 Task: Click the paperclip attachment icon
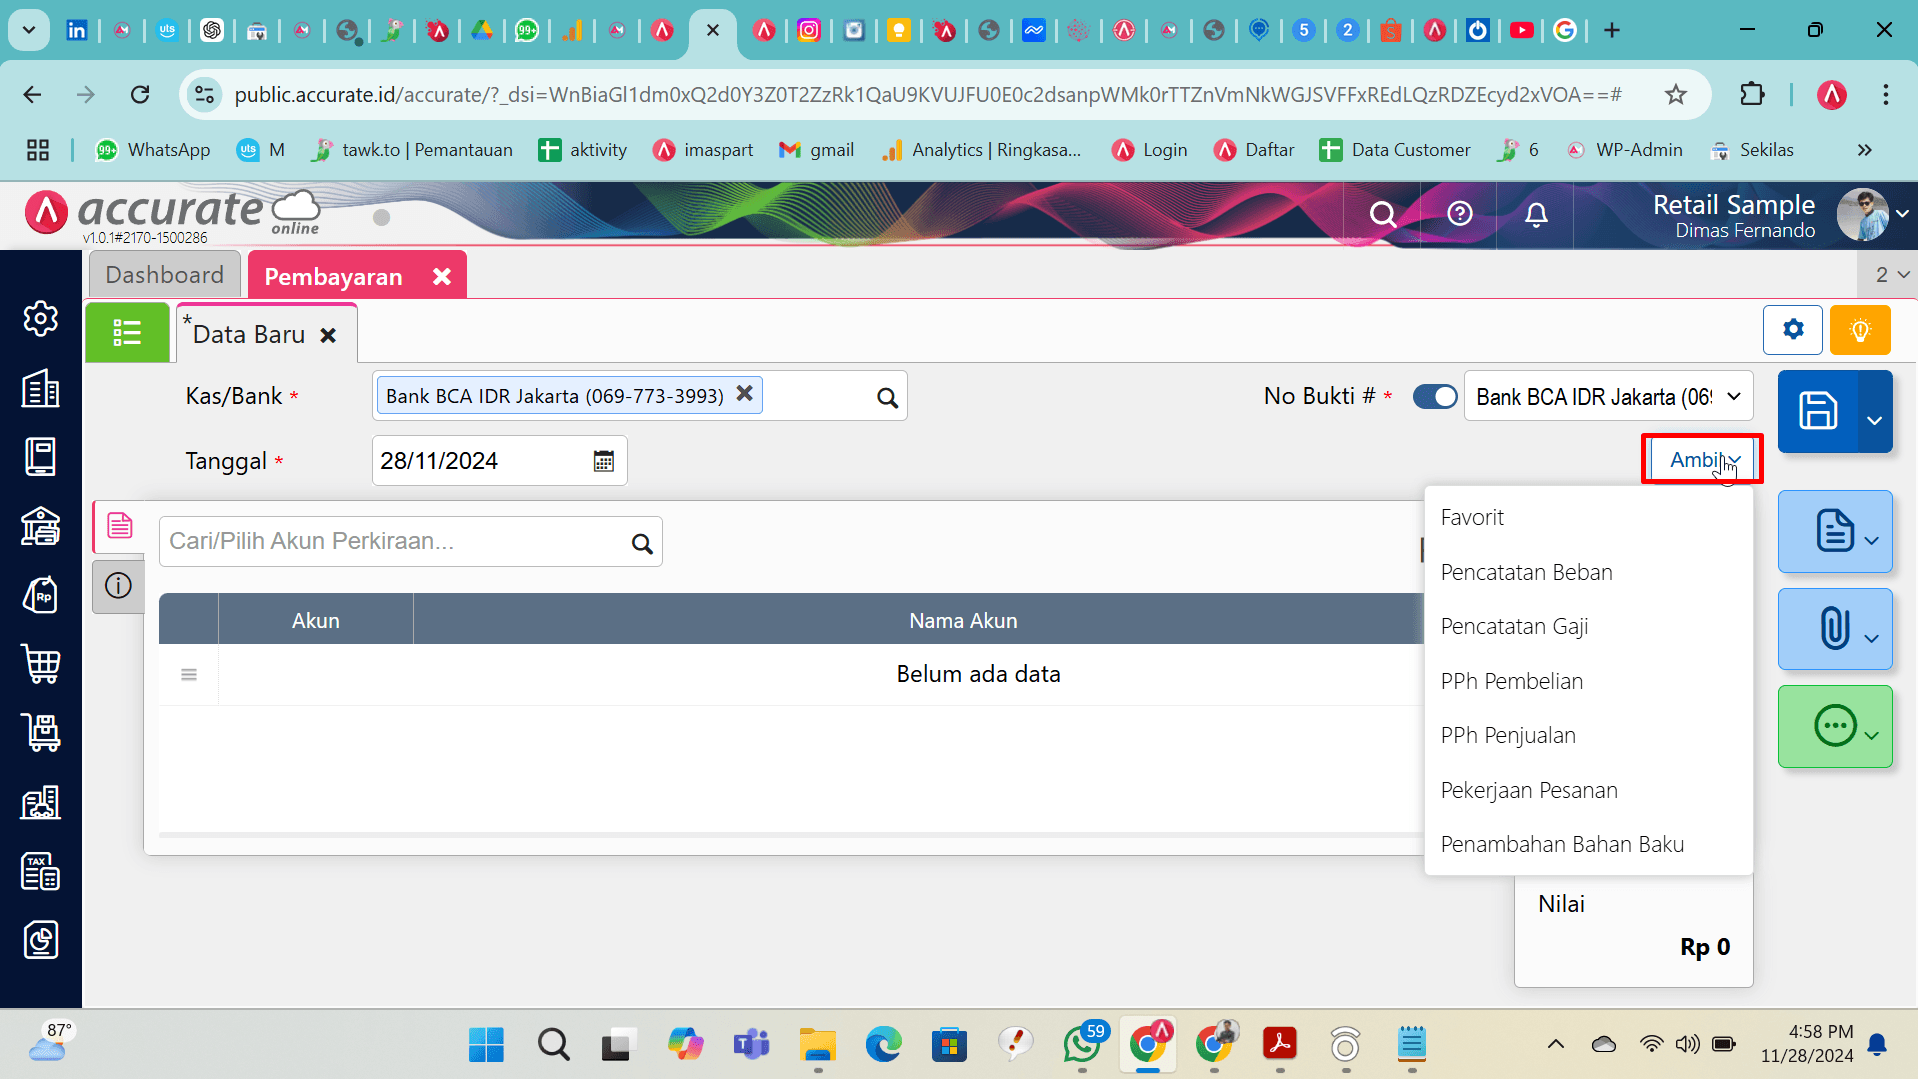click(x=1833, y=629)
